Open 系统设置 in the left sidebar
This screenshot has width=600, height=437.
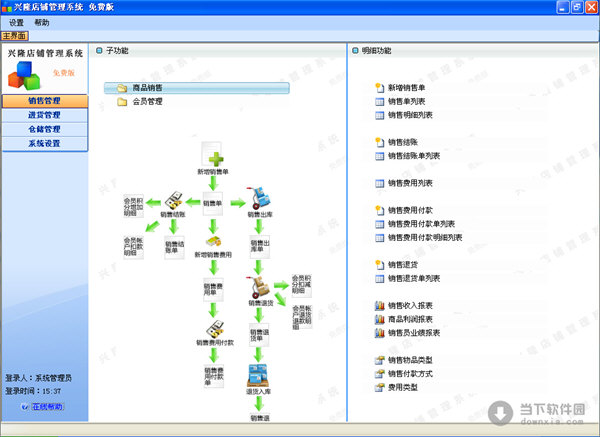click(x=44, y=143)
